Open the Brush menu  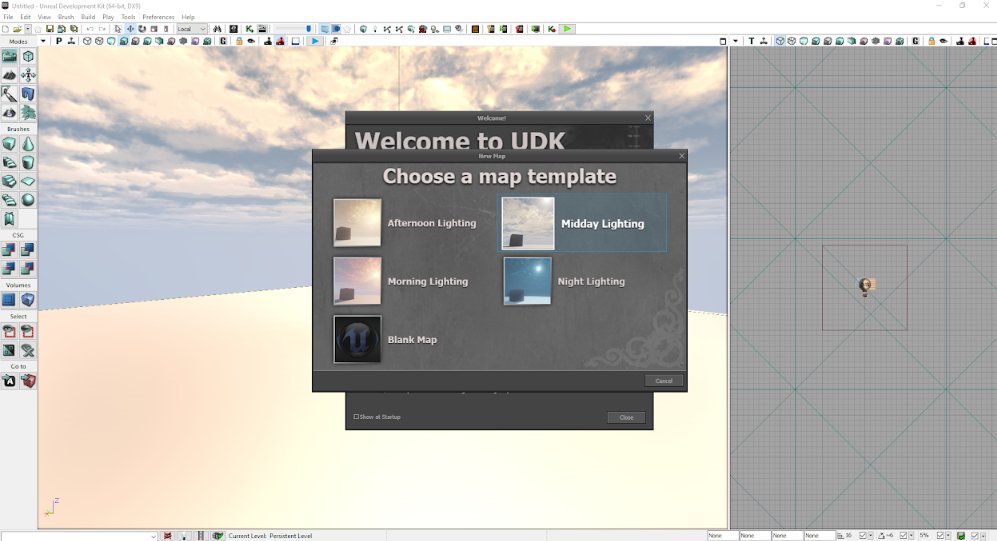point(65,17)
